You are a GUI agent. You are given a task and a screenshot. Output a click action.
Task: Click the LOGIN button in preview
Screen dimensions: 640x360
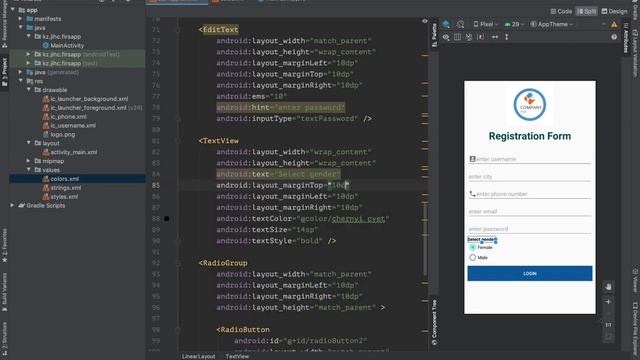(x=530, y=273)
